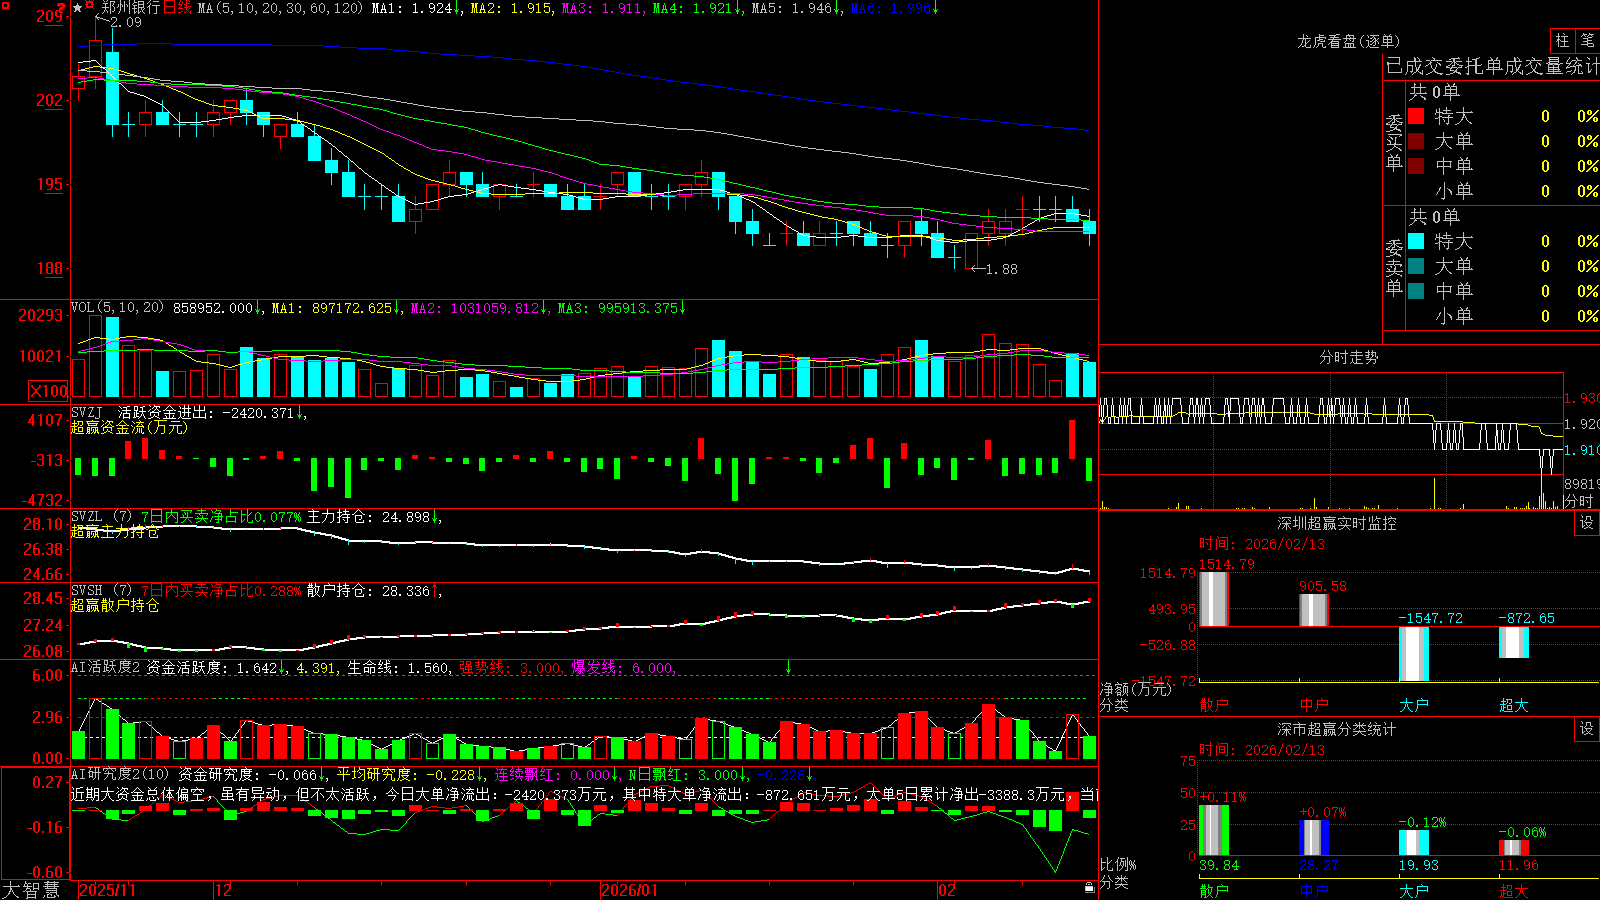Click the red marker icon beside the star

click(x=91, y=7)
